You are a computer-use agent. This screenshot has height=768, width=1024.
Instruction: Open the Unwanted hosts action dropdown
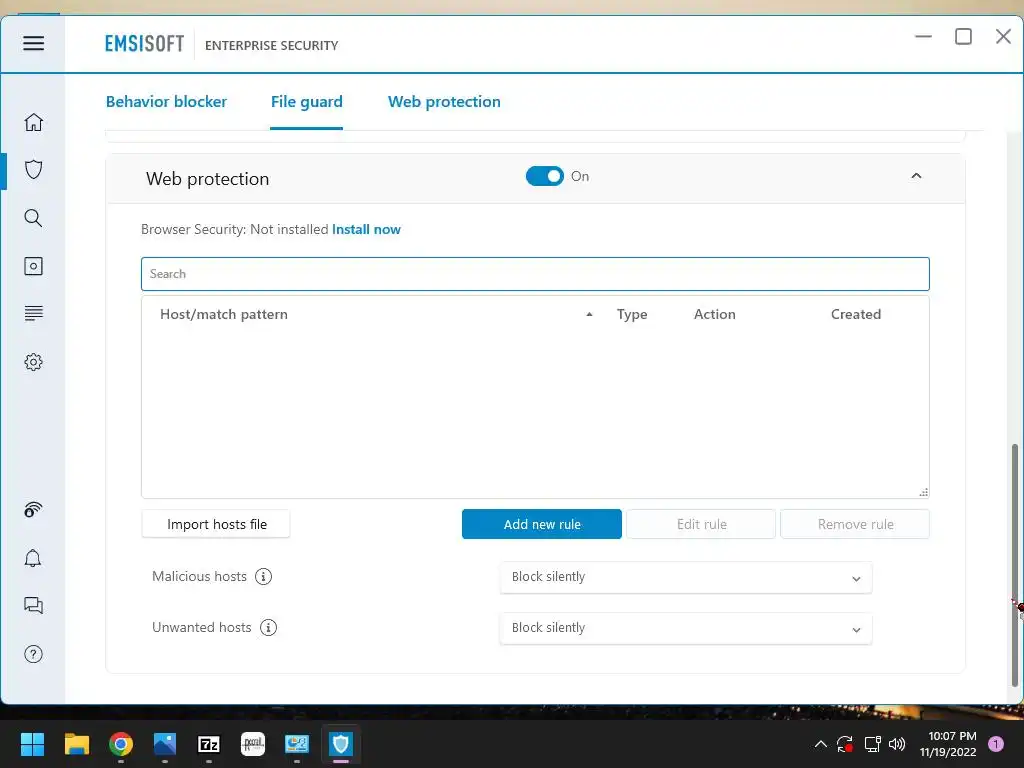[686, 628]
